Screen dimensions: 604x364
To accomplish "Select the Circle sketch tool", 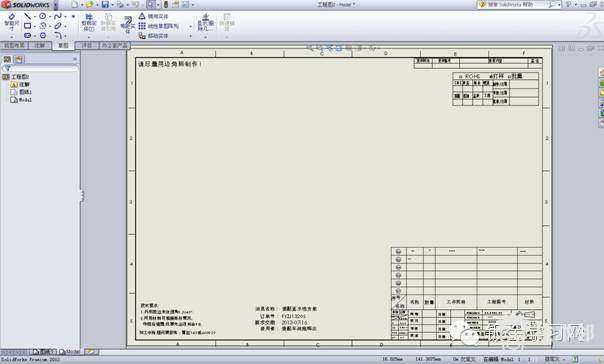I will point(42,16).
